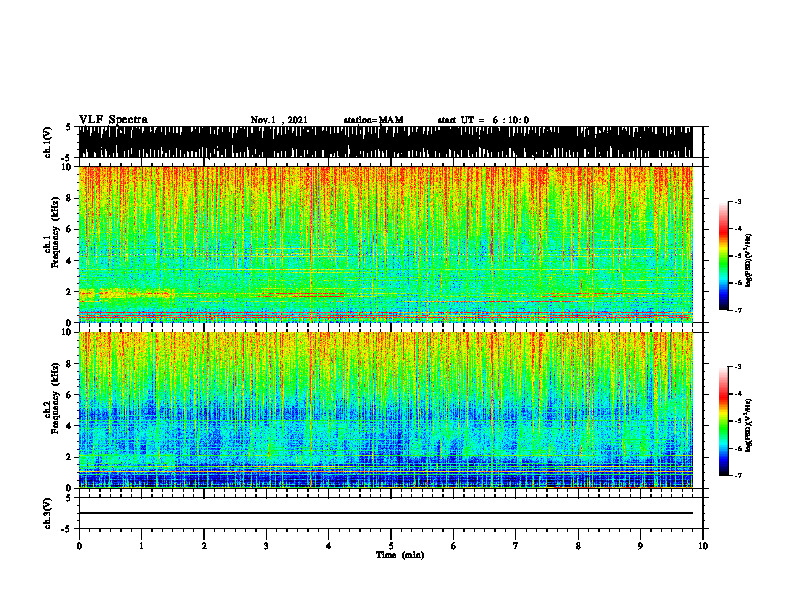Viewport: 792px width, 612px height.
Task: Click the "VLF Spectra" plot title
Action: coord(113,119)
